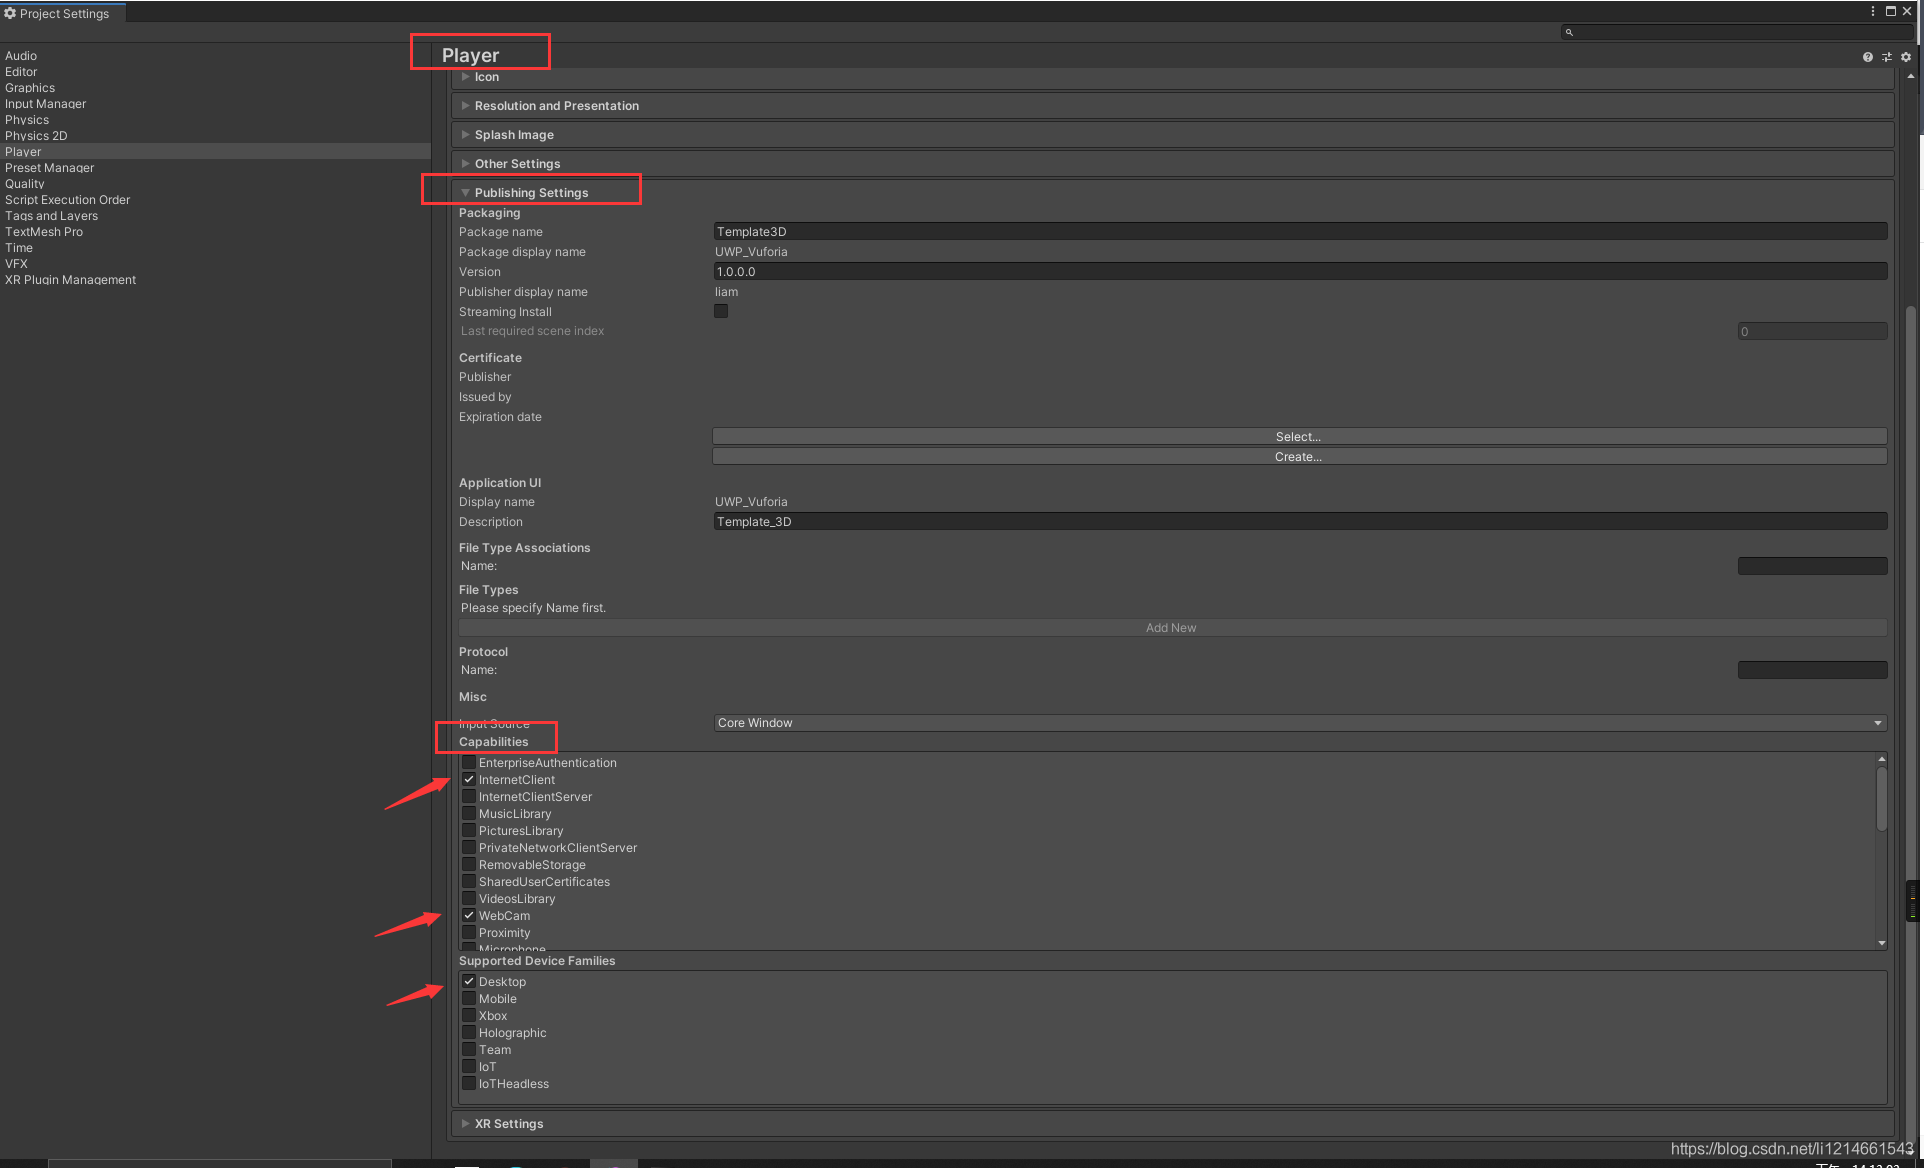Click the Capabilities list scrollbar thumb
Screen dimensions: 1924x1168
pyautogui.click(x=1881, y=798)
